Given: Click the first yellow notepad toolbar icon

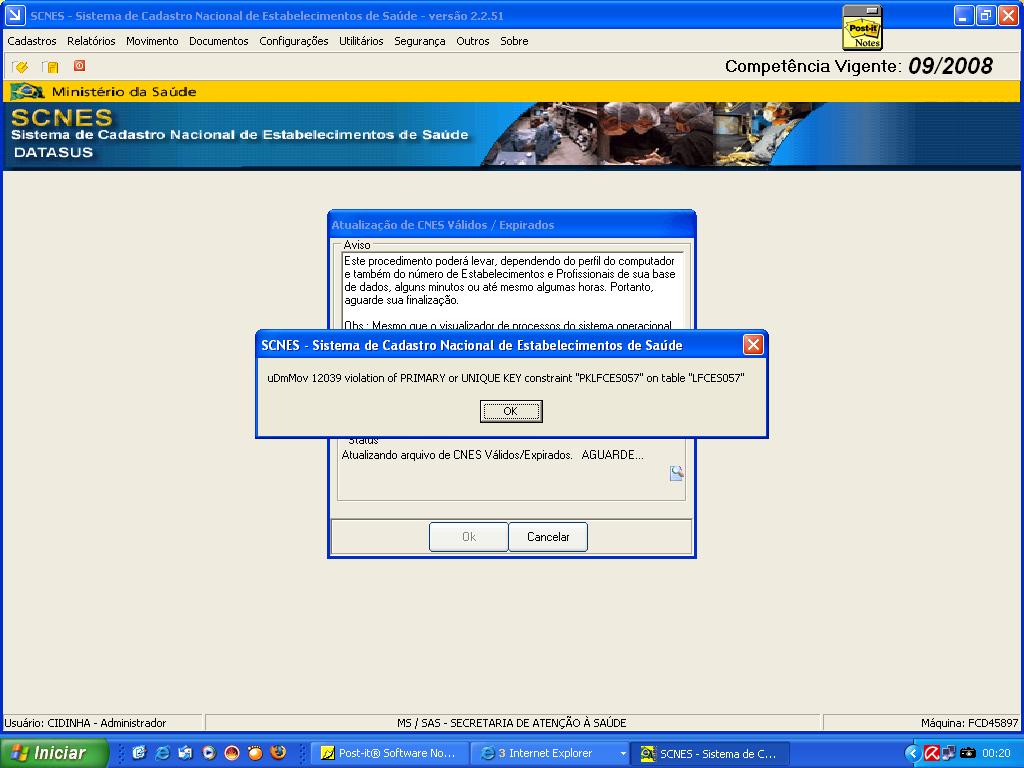Looking at the screenshot, I should [x=20, y=67].
